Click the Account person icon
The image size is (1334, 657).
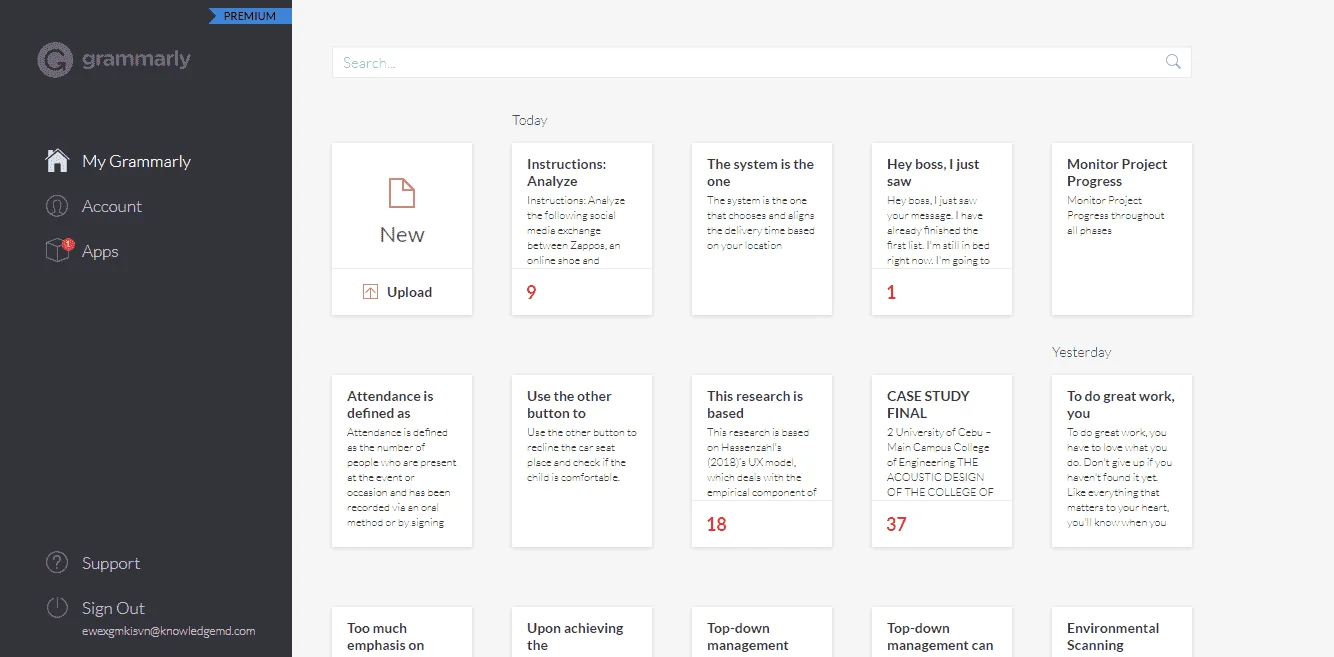(57, 206)
